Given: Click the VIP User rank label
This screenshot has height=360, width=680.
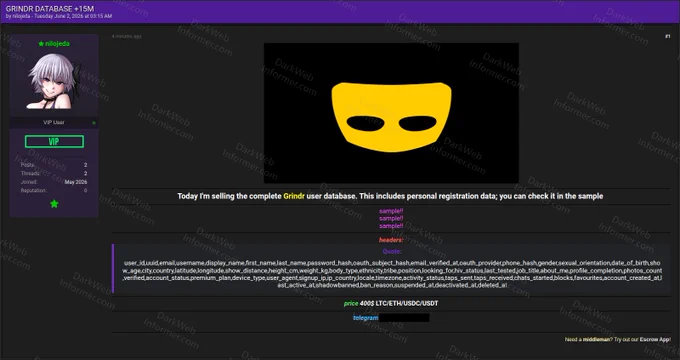Looking at the screenshot, I should [54, 123].
